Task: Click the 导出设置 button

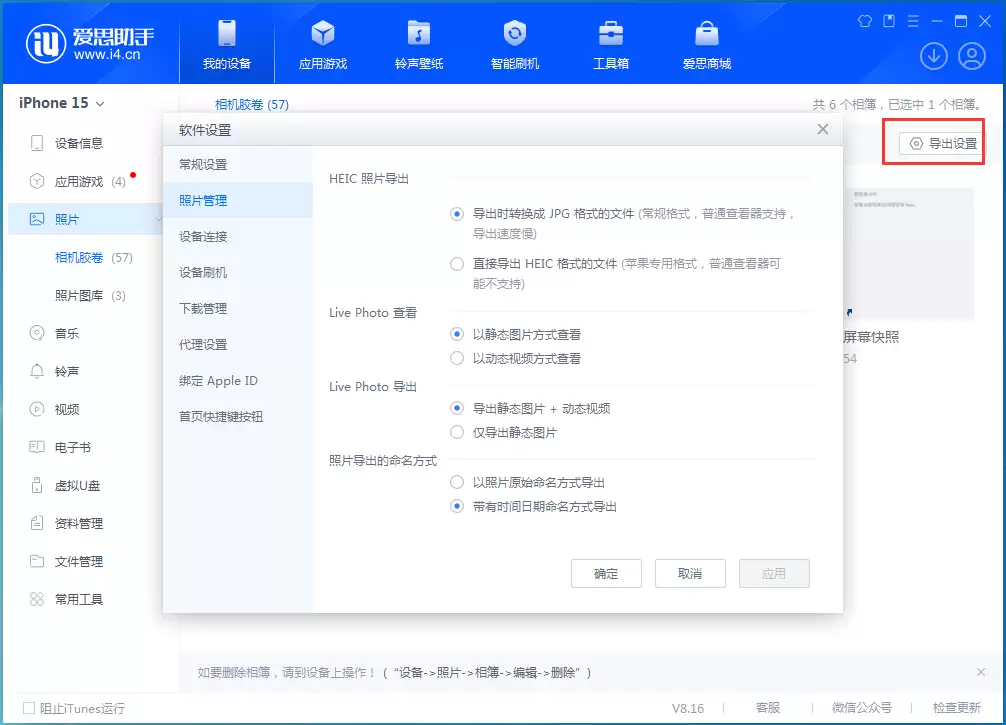Action: click(x=942, y=143)
